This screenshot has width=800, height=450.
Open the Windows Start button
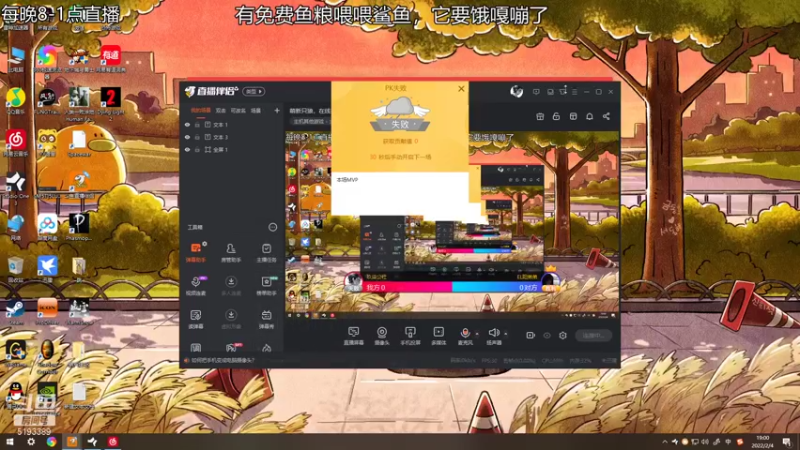10,441
